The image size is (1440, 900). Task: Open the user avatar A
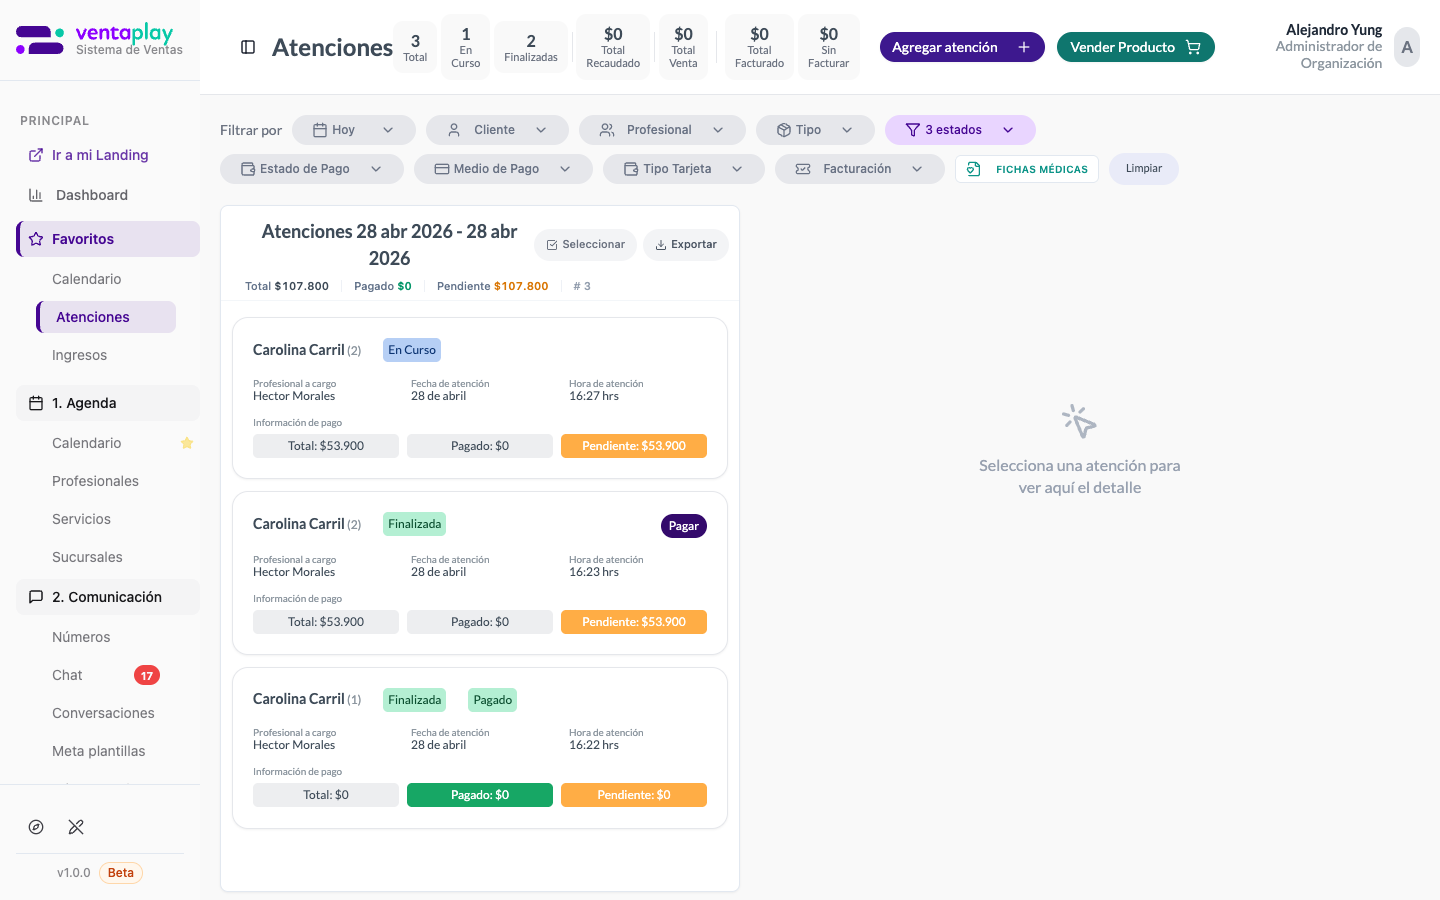[x=1406, y=47]
